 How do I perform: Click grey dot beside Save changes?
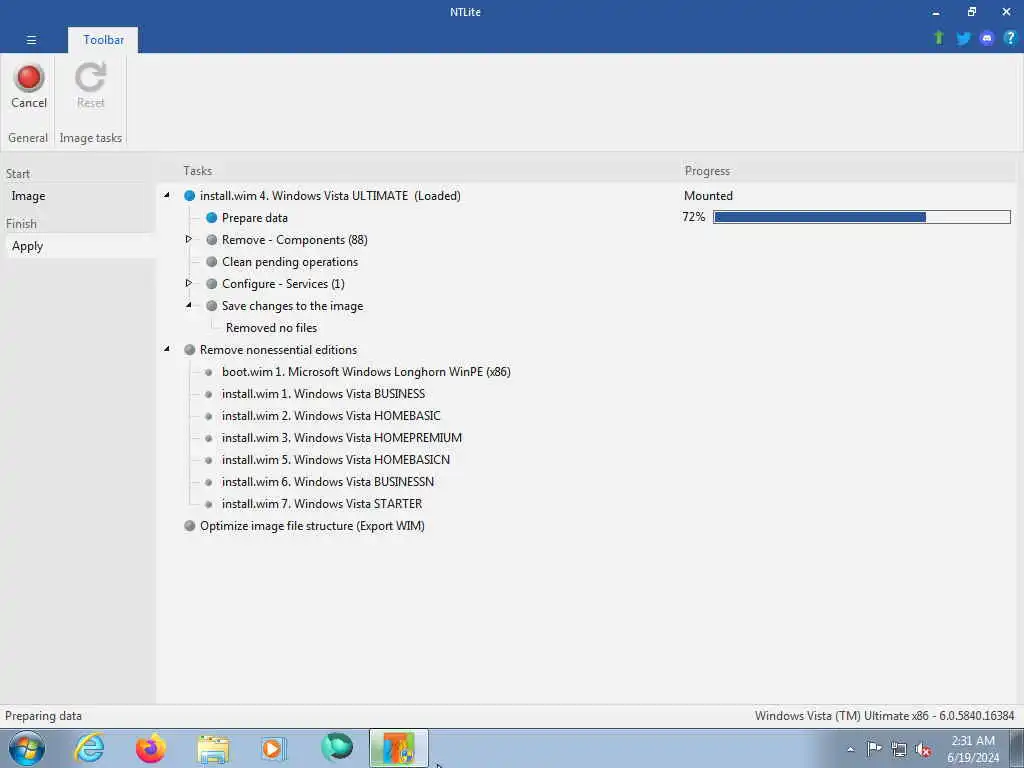click(212, 306)
